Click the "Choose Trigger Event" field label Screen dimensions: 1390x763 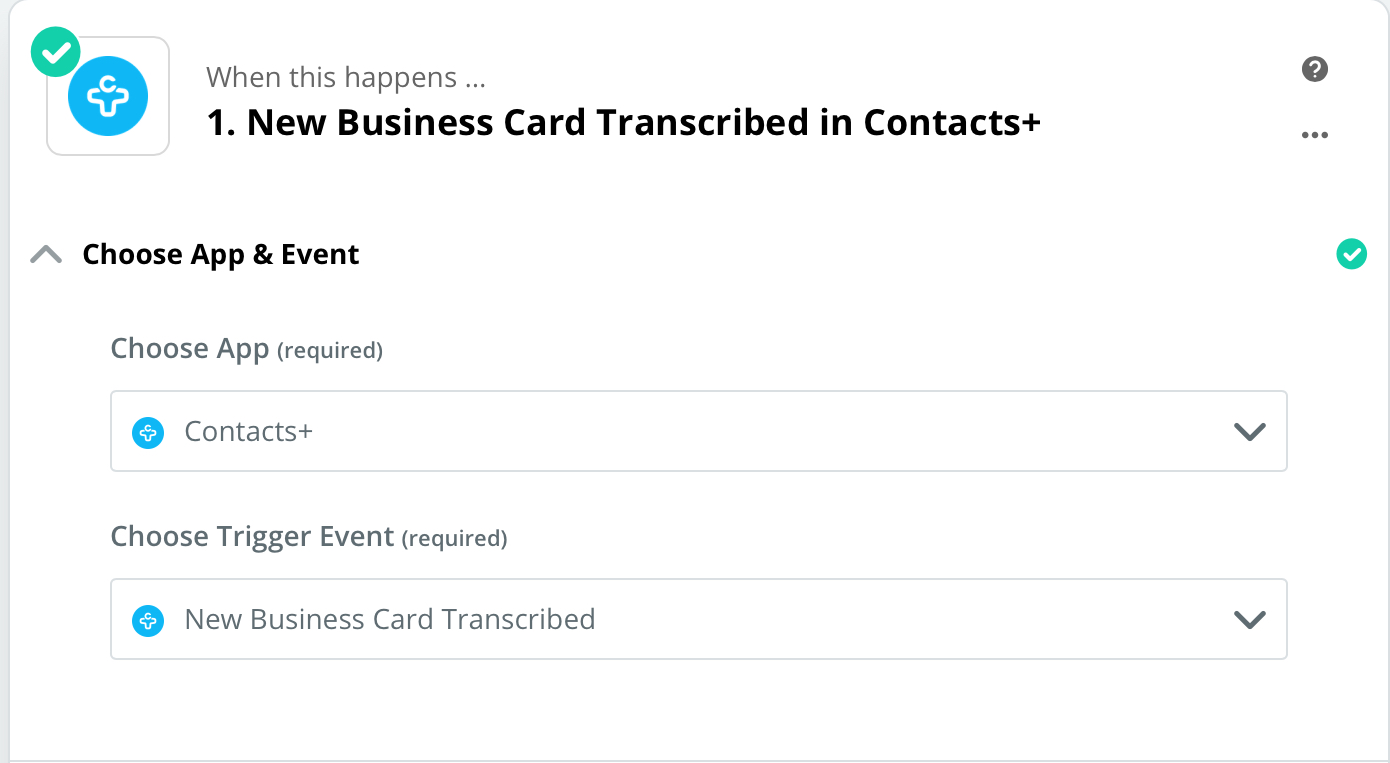[x=252, y=537]
